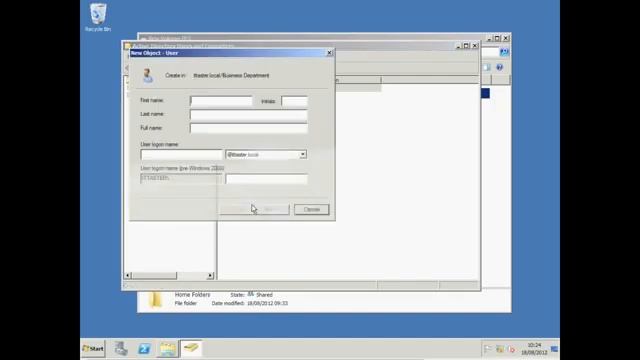Click right arrow of tree pane scrollbar

pos(210,276)
